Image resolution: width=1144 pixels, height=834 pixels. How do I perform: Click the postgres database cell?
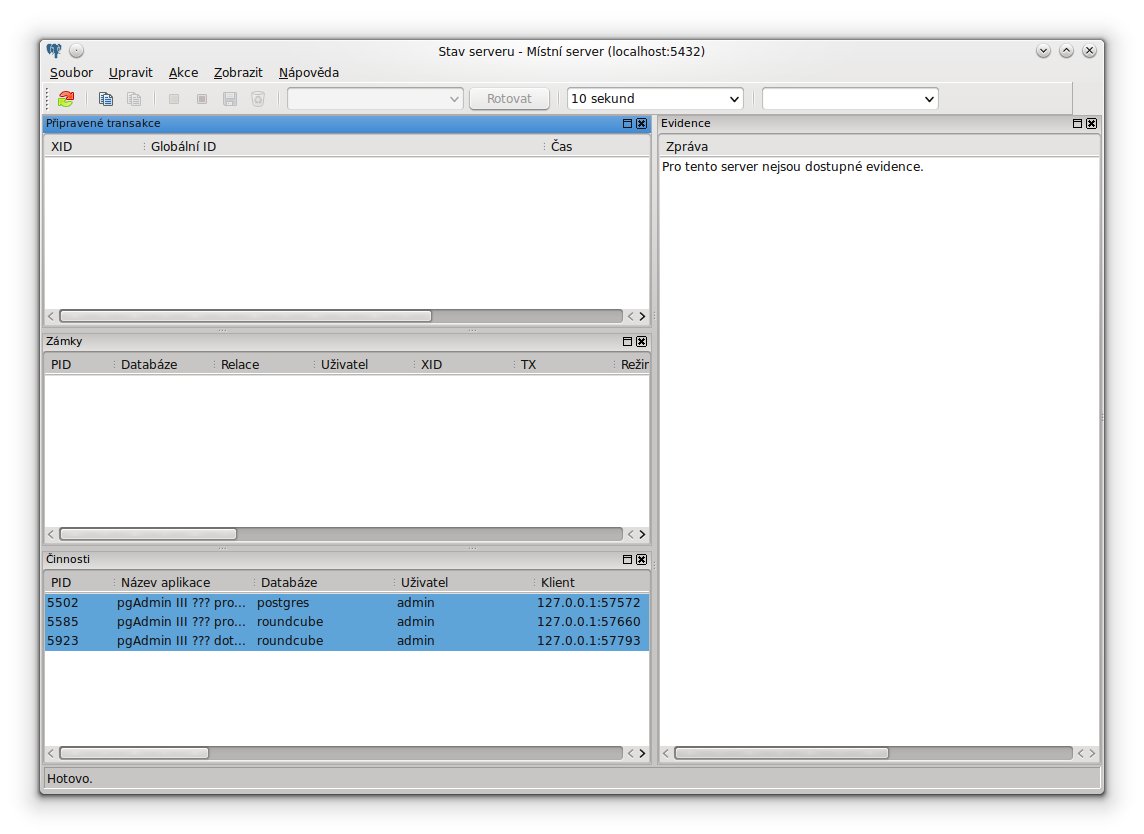click(283, 603)
